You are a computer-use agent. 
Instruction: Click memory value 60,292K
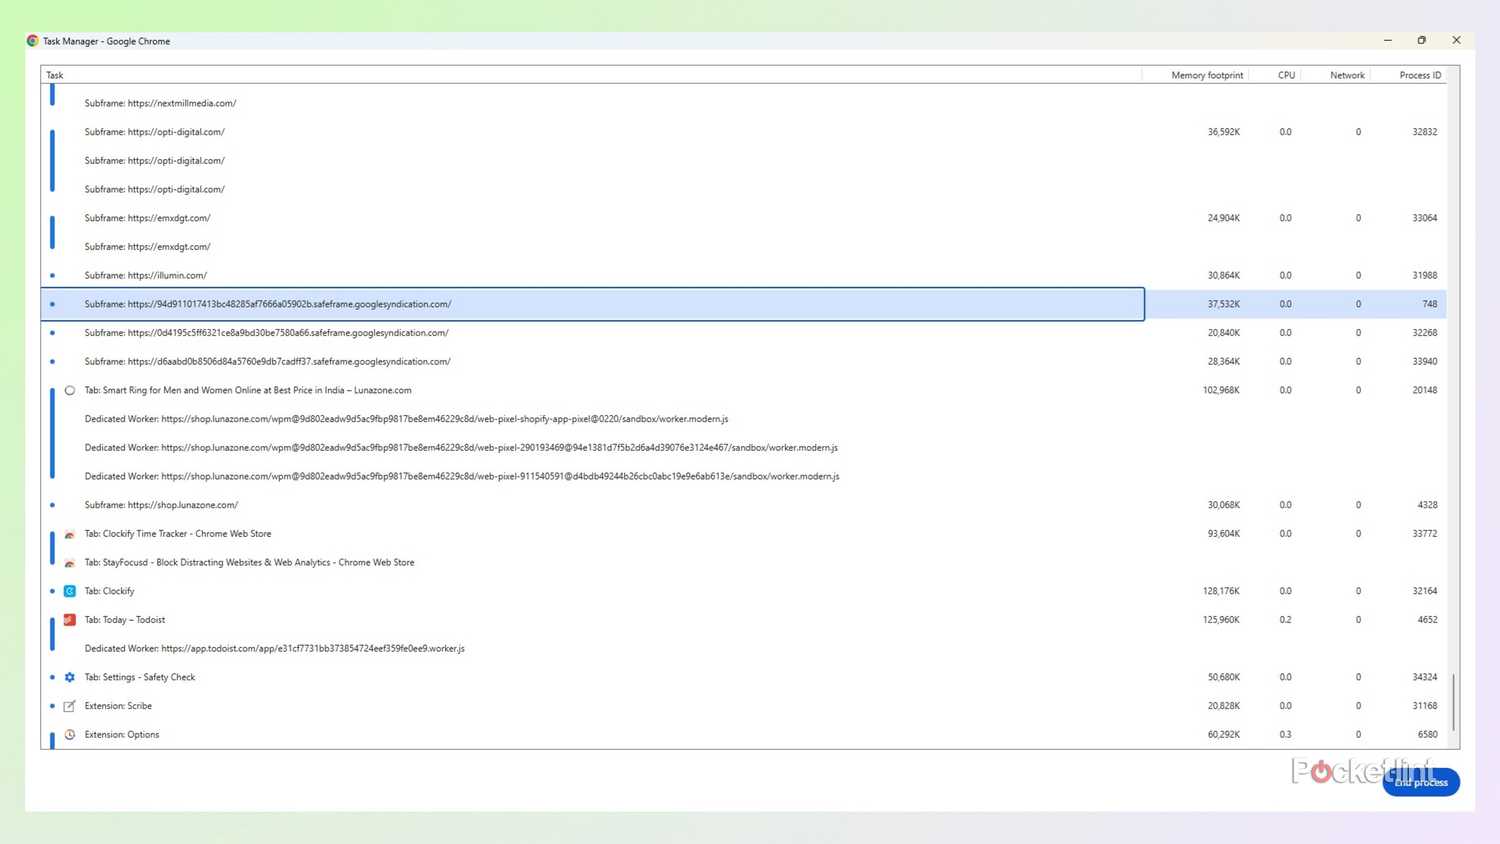[x=1224, y=735]
